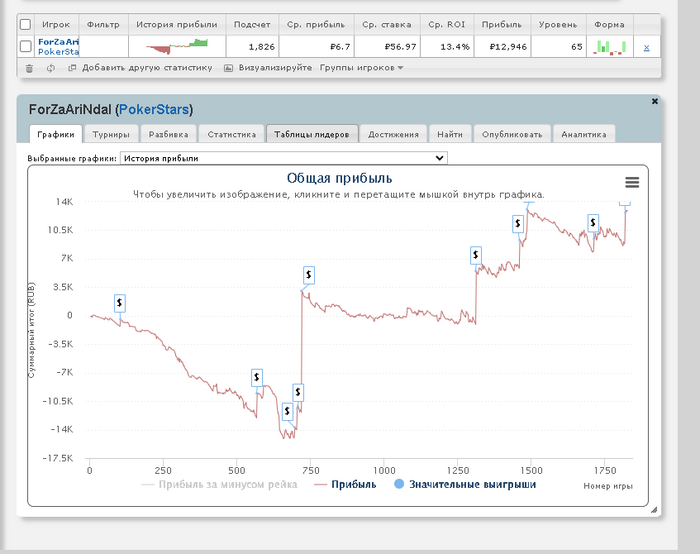The image size is (700, 554).
Task: Click the trash delete icon below the table
Action: point(29,68)
